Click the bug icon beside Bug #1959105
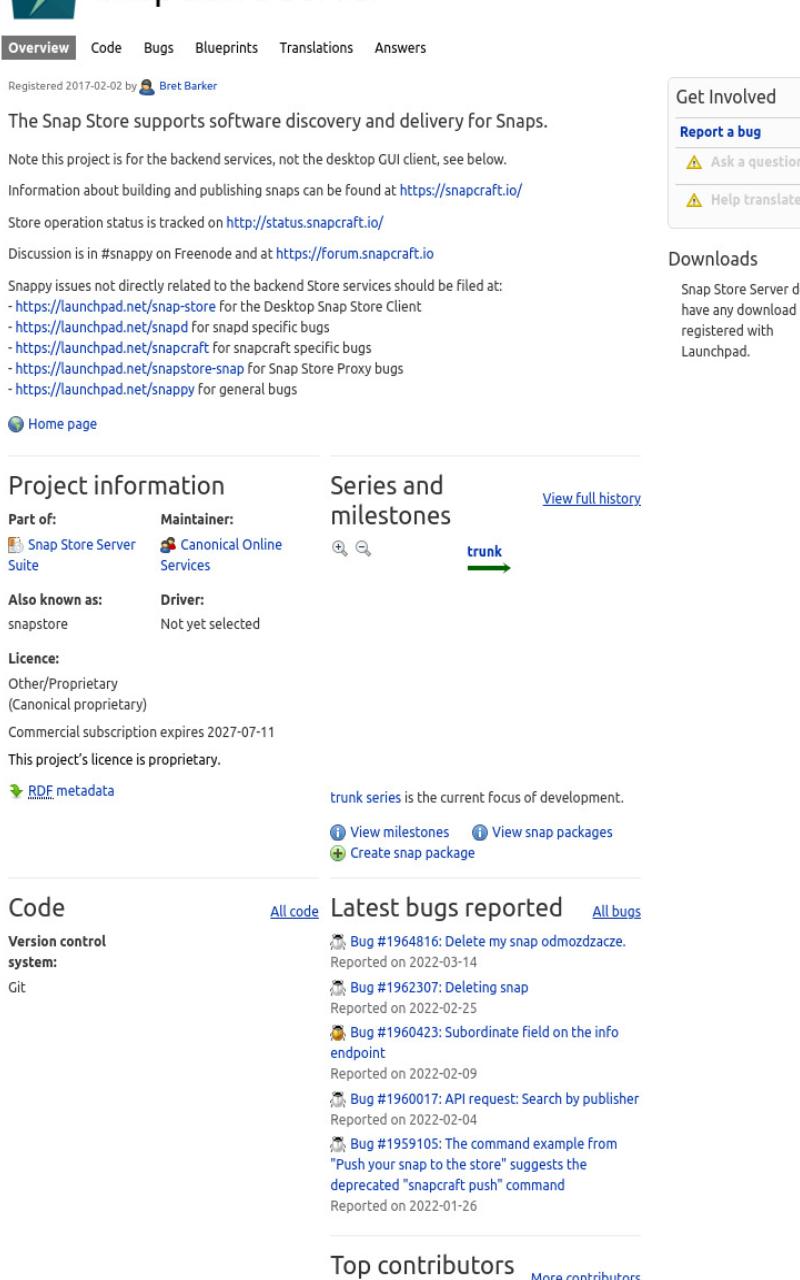The image size is (800, 1280). (x=337, y=1143)
